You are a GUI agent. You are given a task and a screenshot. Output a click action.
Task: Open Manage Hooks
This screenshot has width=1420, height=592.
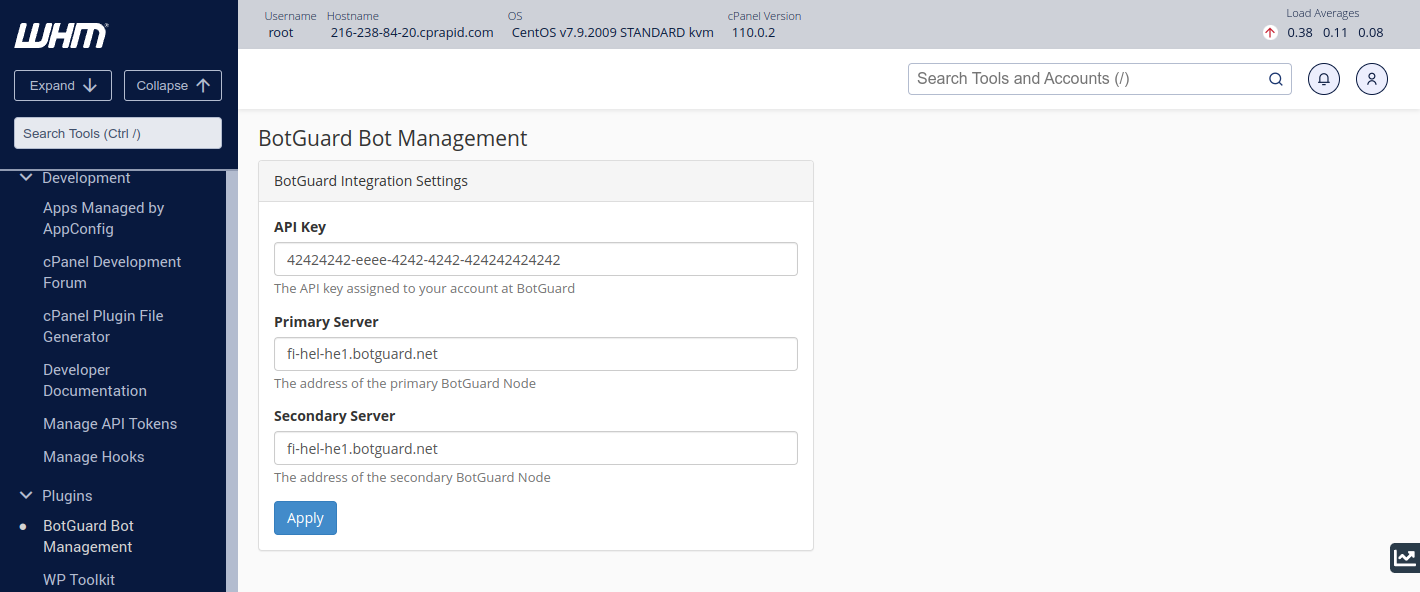94,457
